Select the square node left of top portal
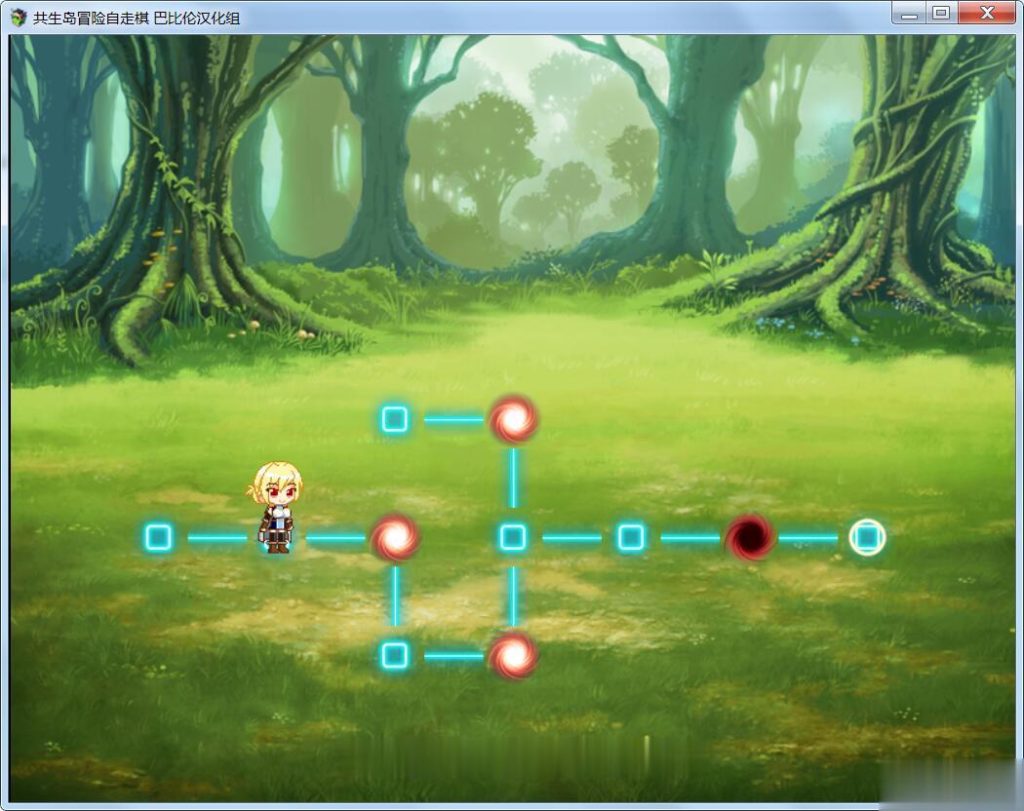 click(x=395, y=420)
